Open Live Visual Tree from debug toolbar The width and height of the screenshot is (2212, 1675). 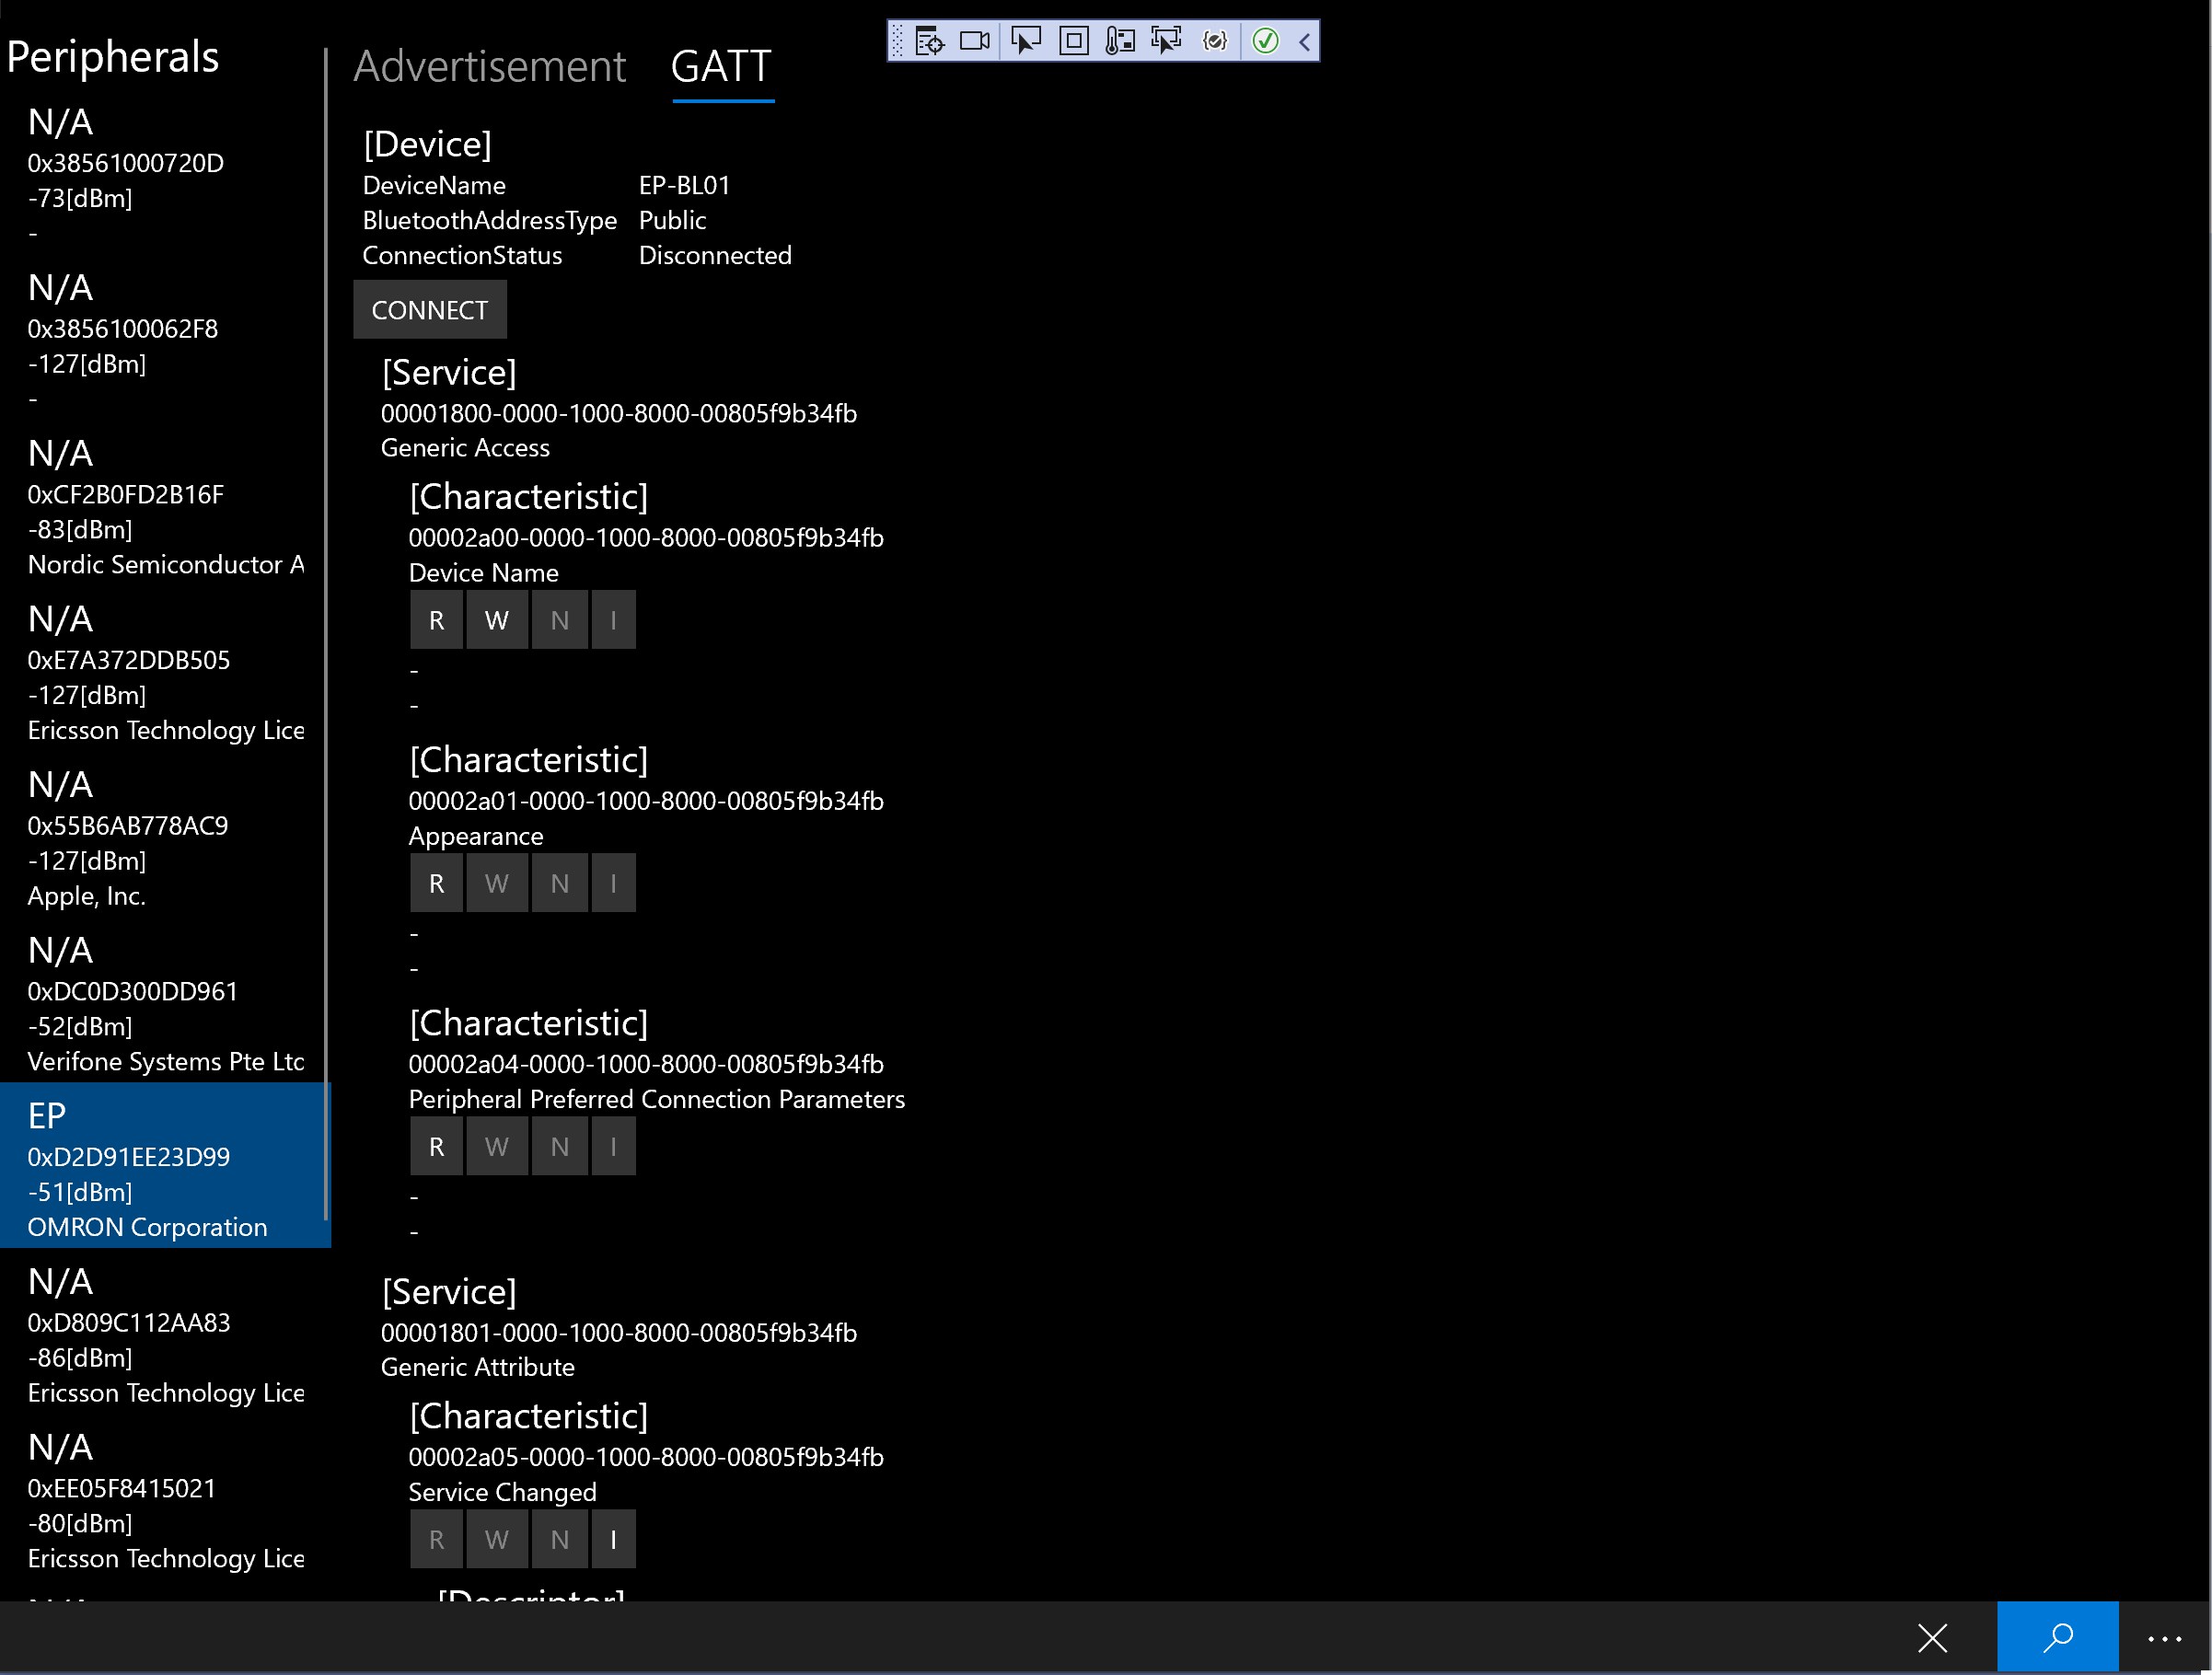point(929,41)
